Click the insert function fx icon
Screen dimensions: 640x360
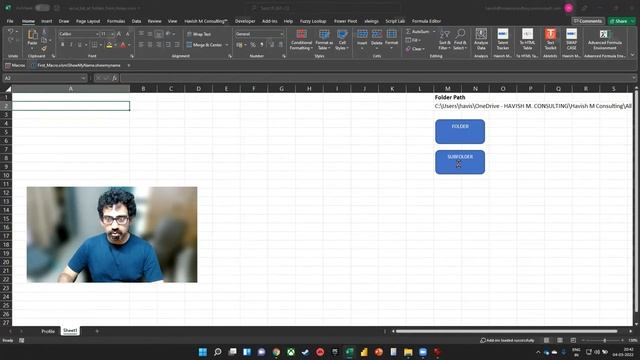[115, 78]
